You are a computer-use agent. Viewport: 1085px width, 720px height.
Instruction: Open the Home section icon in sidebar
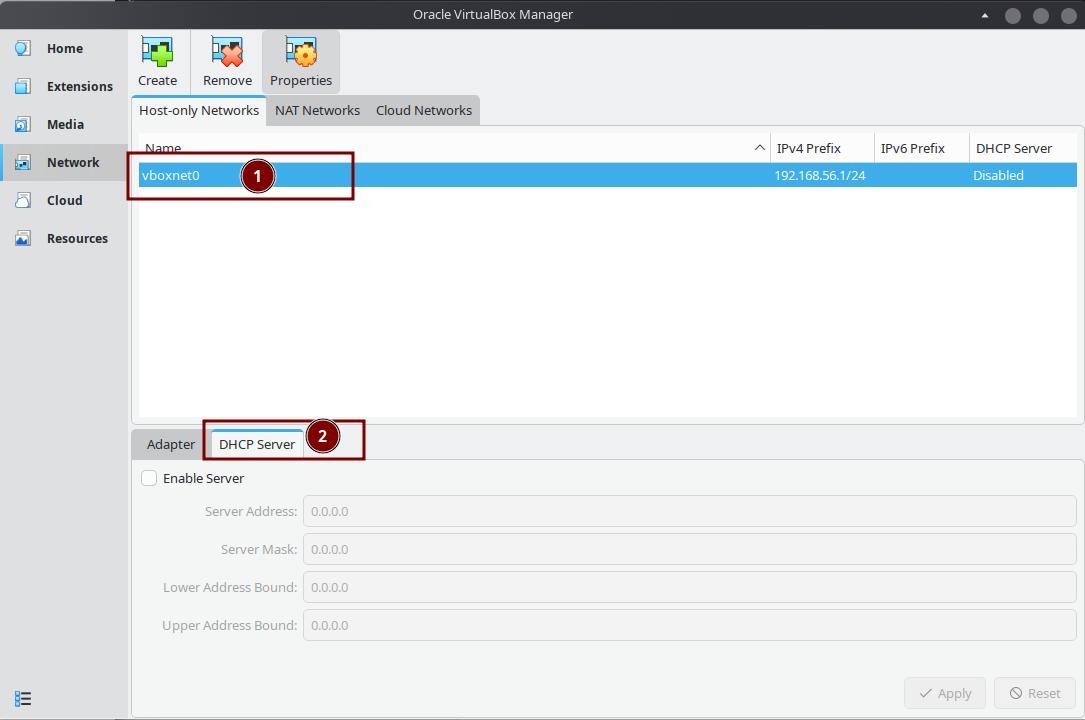pyautogui.click(x=23, y=48)
